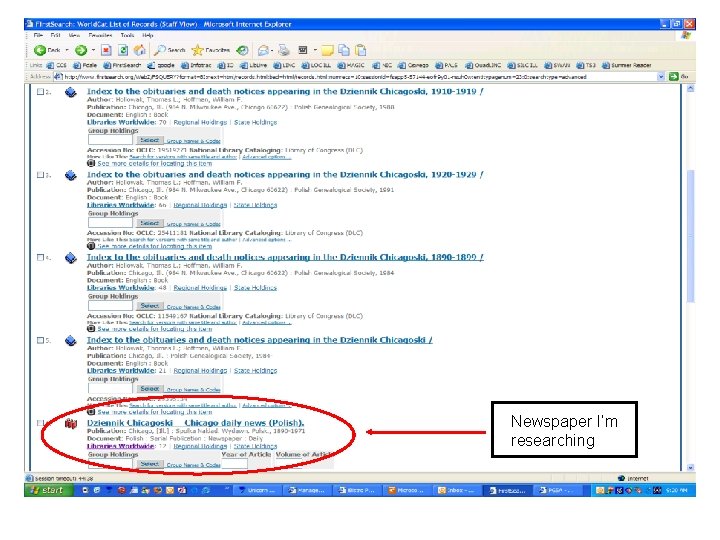The height and width of the screenshot is (540, 720).
Task: Expand the address bar dropdown
Action: pos(661,77)
